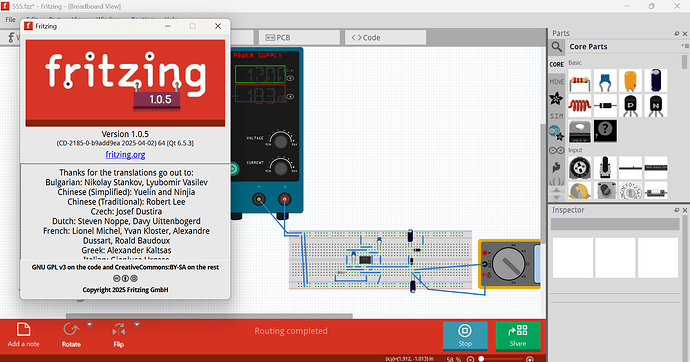Open the parts search magnifier

coord(557,47)
